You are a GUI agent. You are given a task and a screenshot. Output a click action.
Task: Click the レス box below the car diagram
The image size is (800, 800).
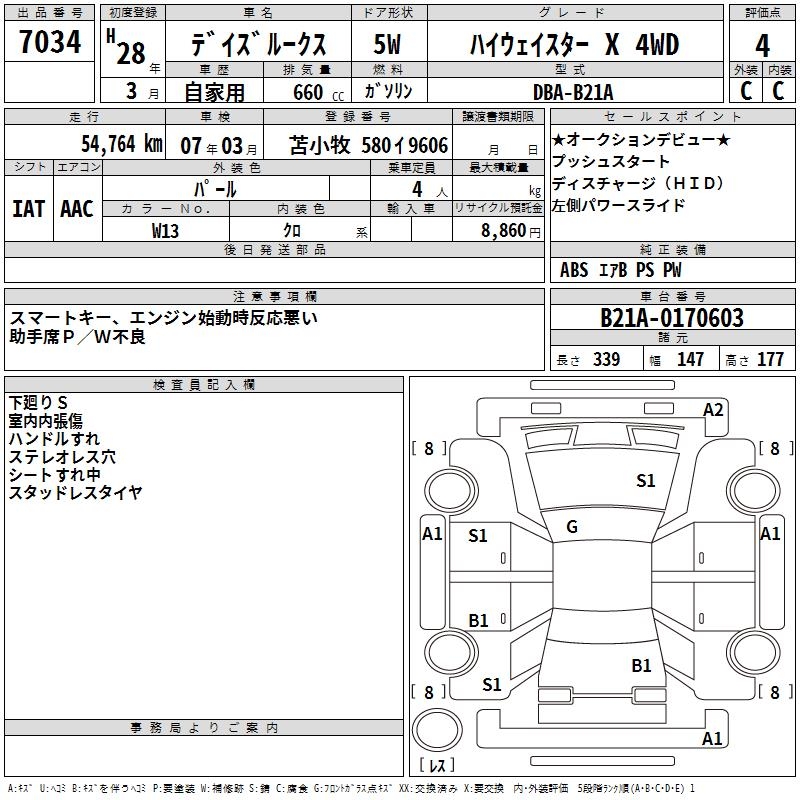437,767
